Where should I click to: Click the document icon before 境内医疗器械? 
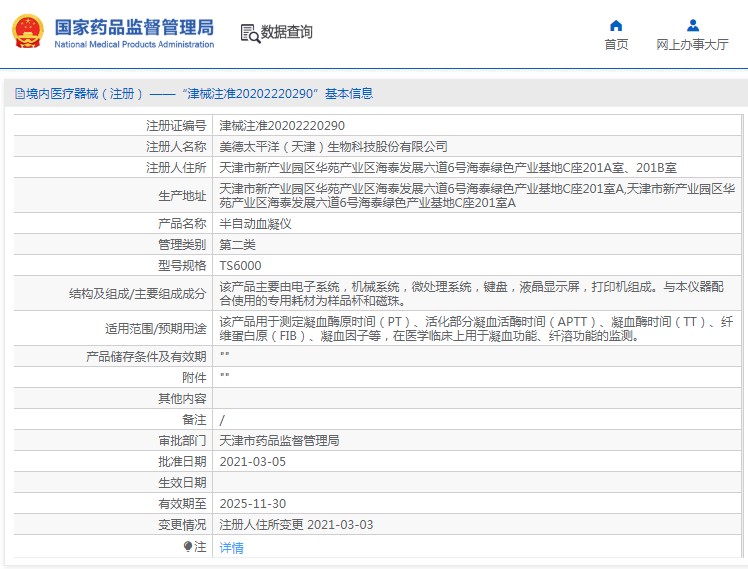[20, 93]
